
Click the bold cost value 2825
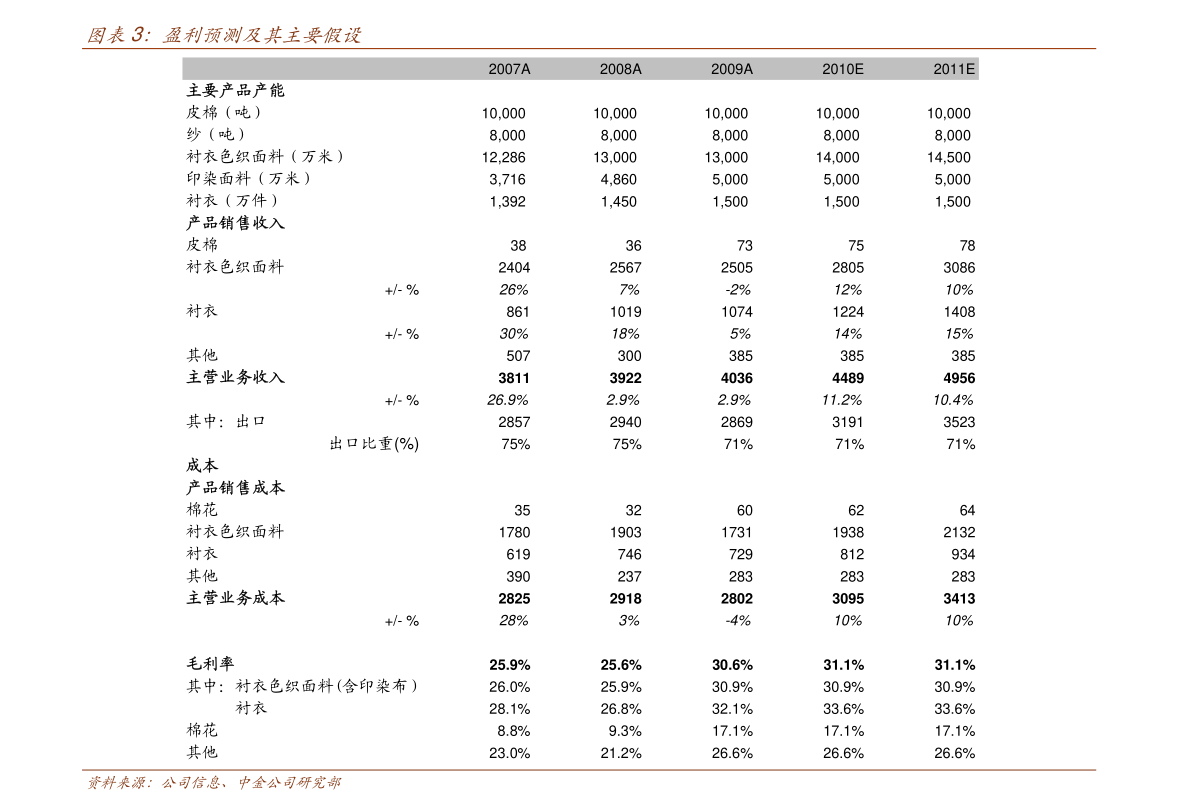[514, 599]
